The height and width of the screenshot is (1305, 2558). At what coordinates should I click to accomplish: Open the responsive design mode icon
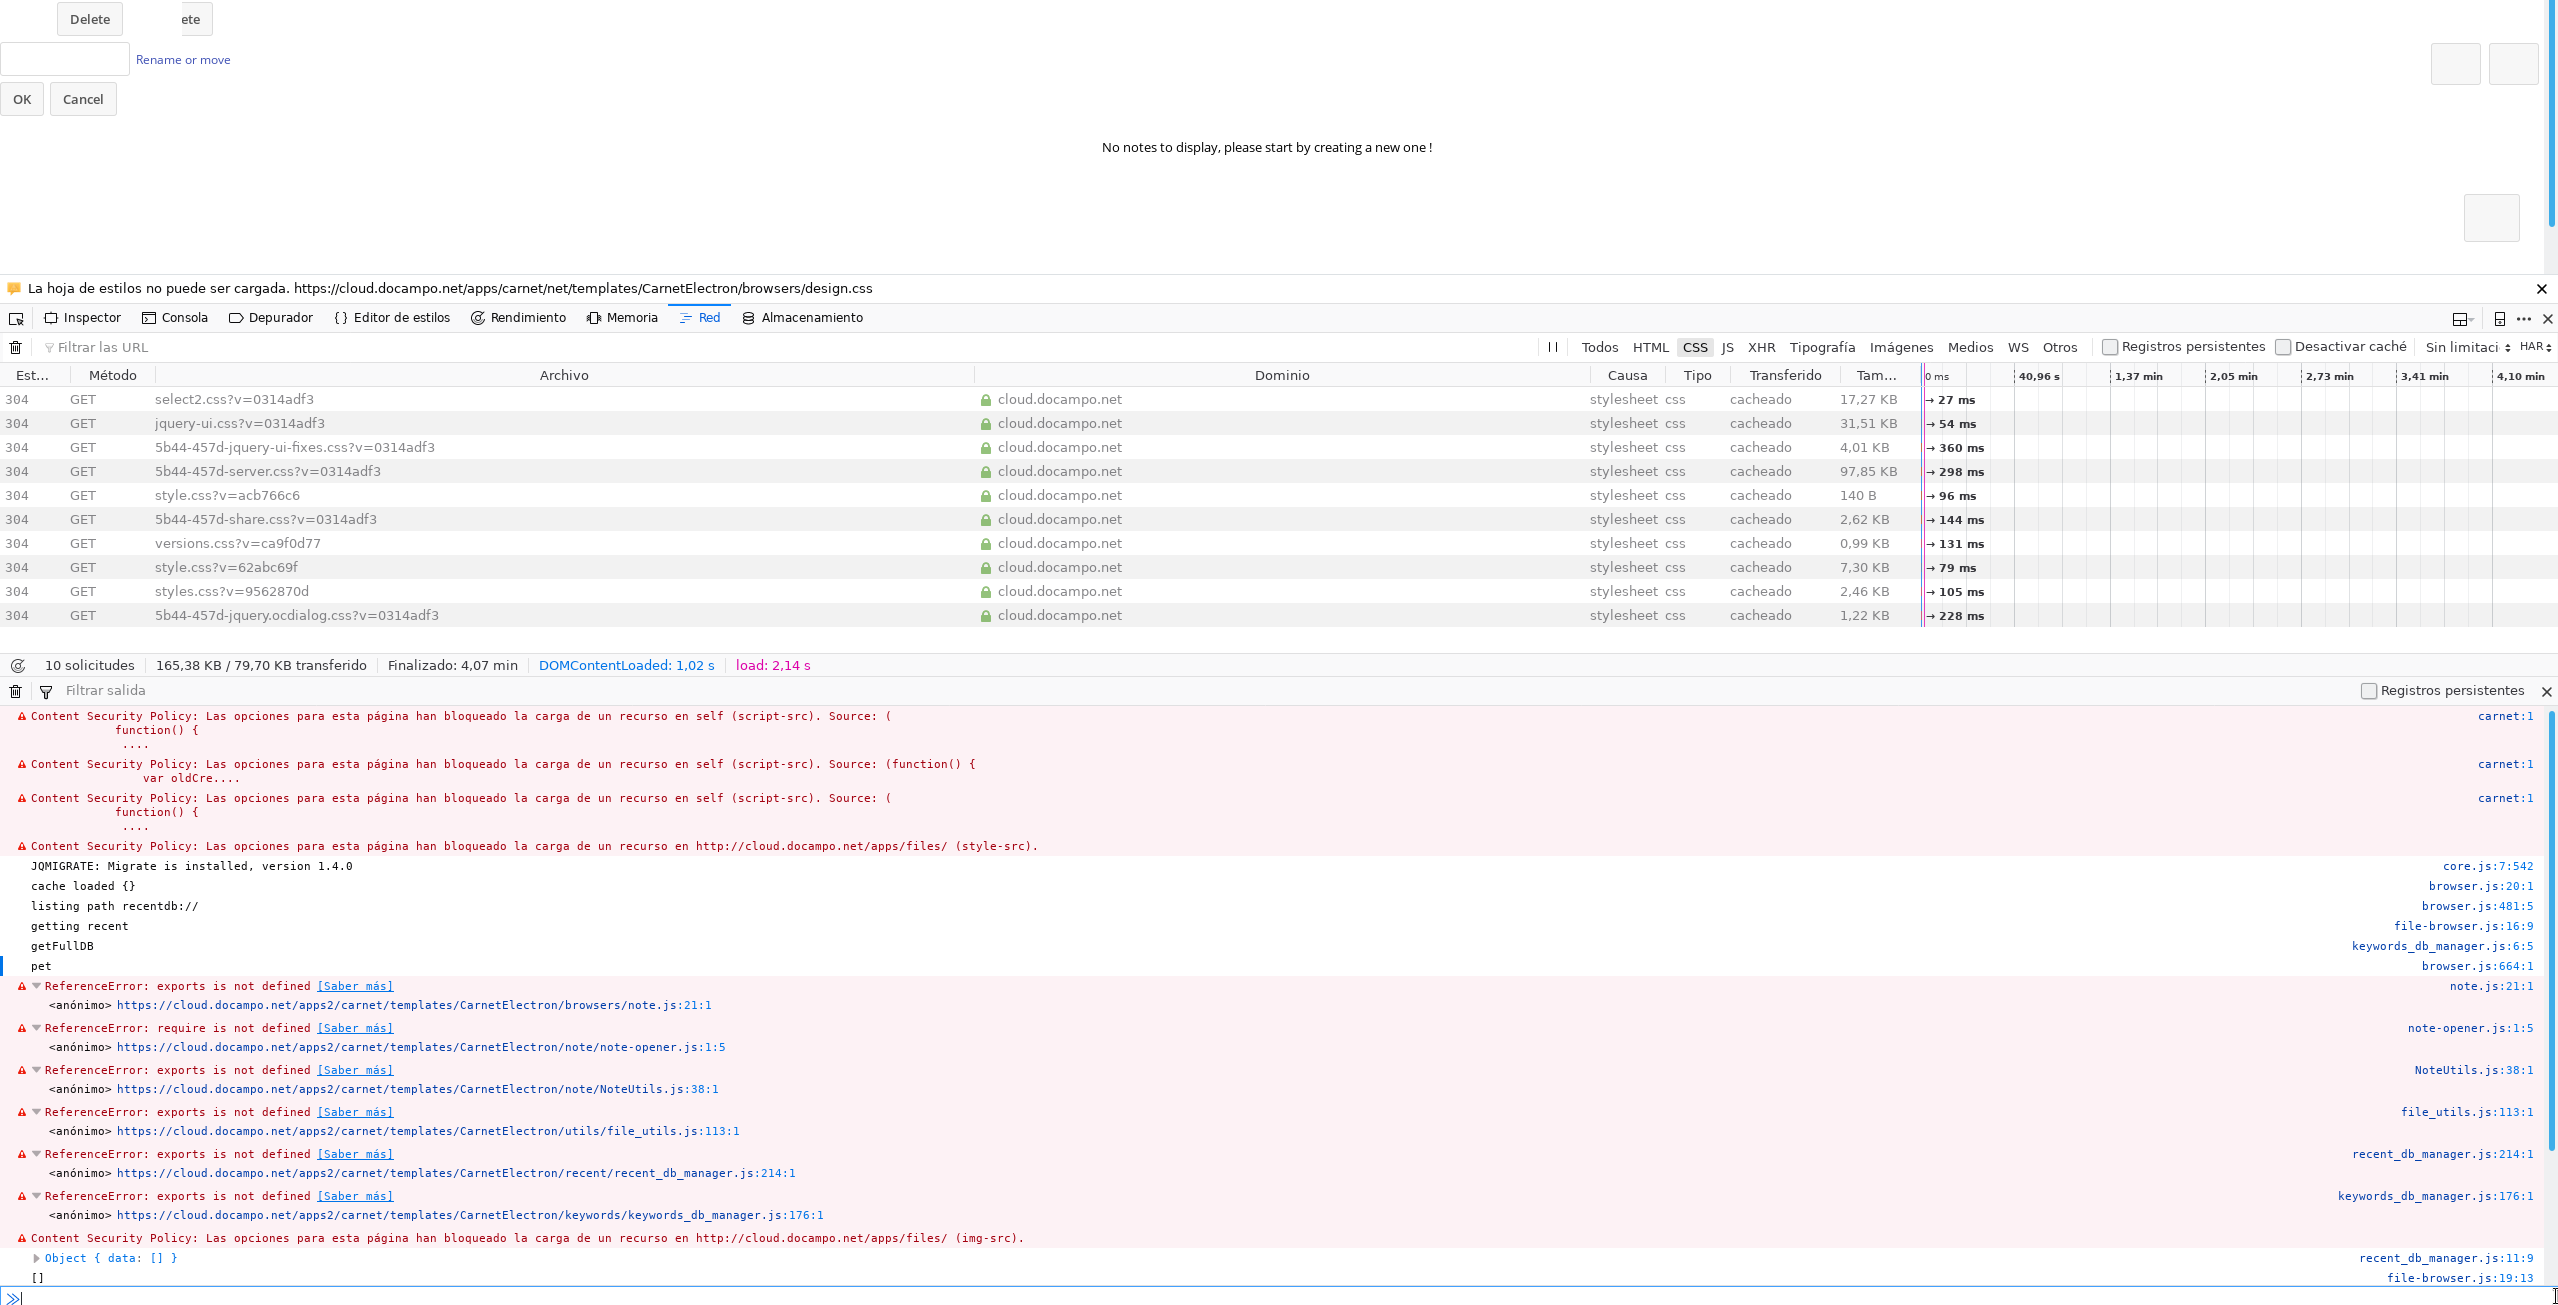[2499, 319]
